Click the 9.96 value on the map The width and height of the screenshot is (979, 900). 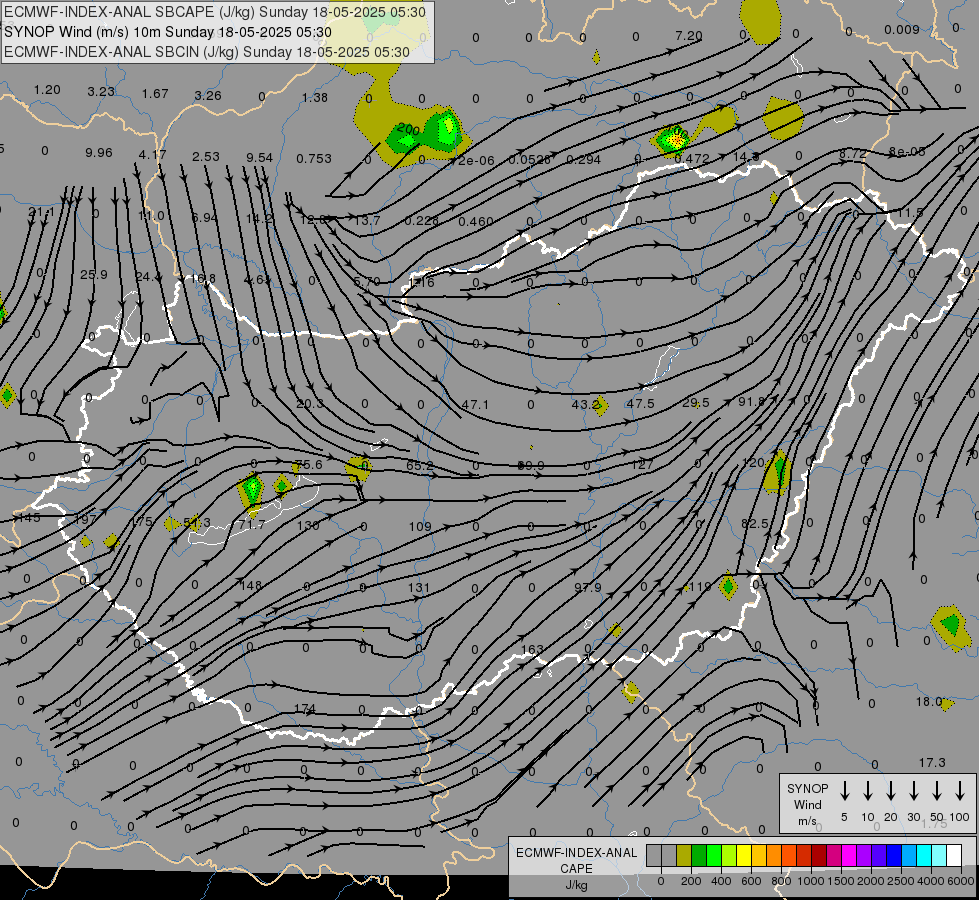[99, 152]
